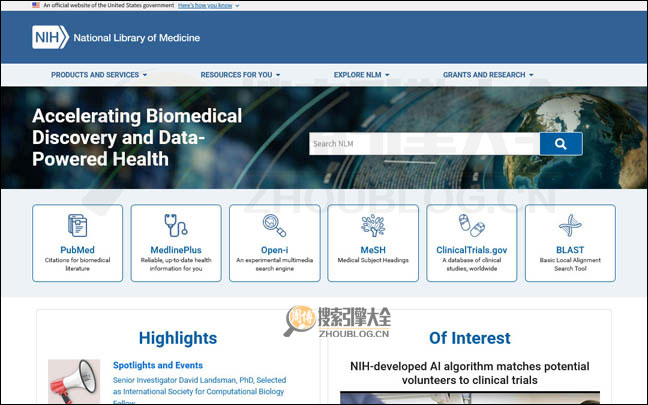Expand Products and Services menu
648x405 pixels.
[99, 75]
